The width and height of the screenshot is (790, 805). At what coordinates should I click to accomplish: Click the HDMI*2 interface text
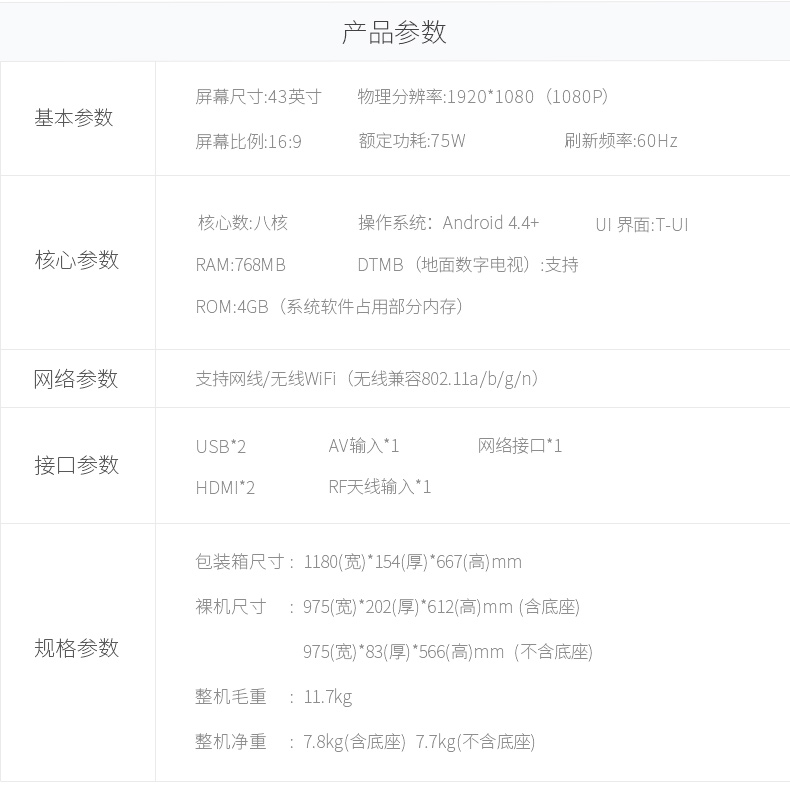(225, 487)
